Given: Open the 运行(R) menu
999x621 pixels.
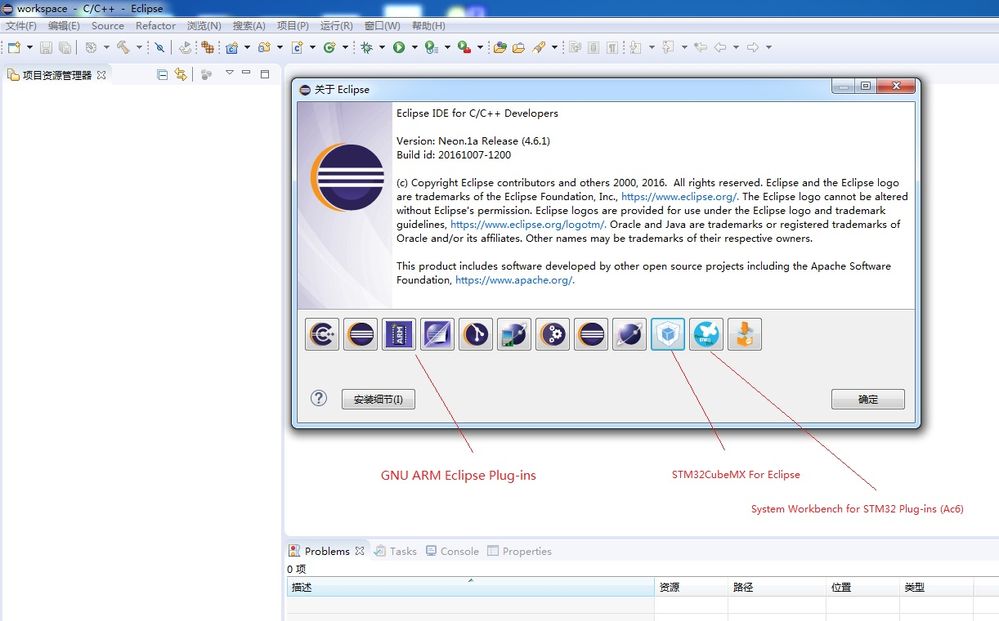Looking at the screenshot, I should pyautogui.click(x=336, y=26).
